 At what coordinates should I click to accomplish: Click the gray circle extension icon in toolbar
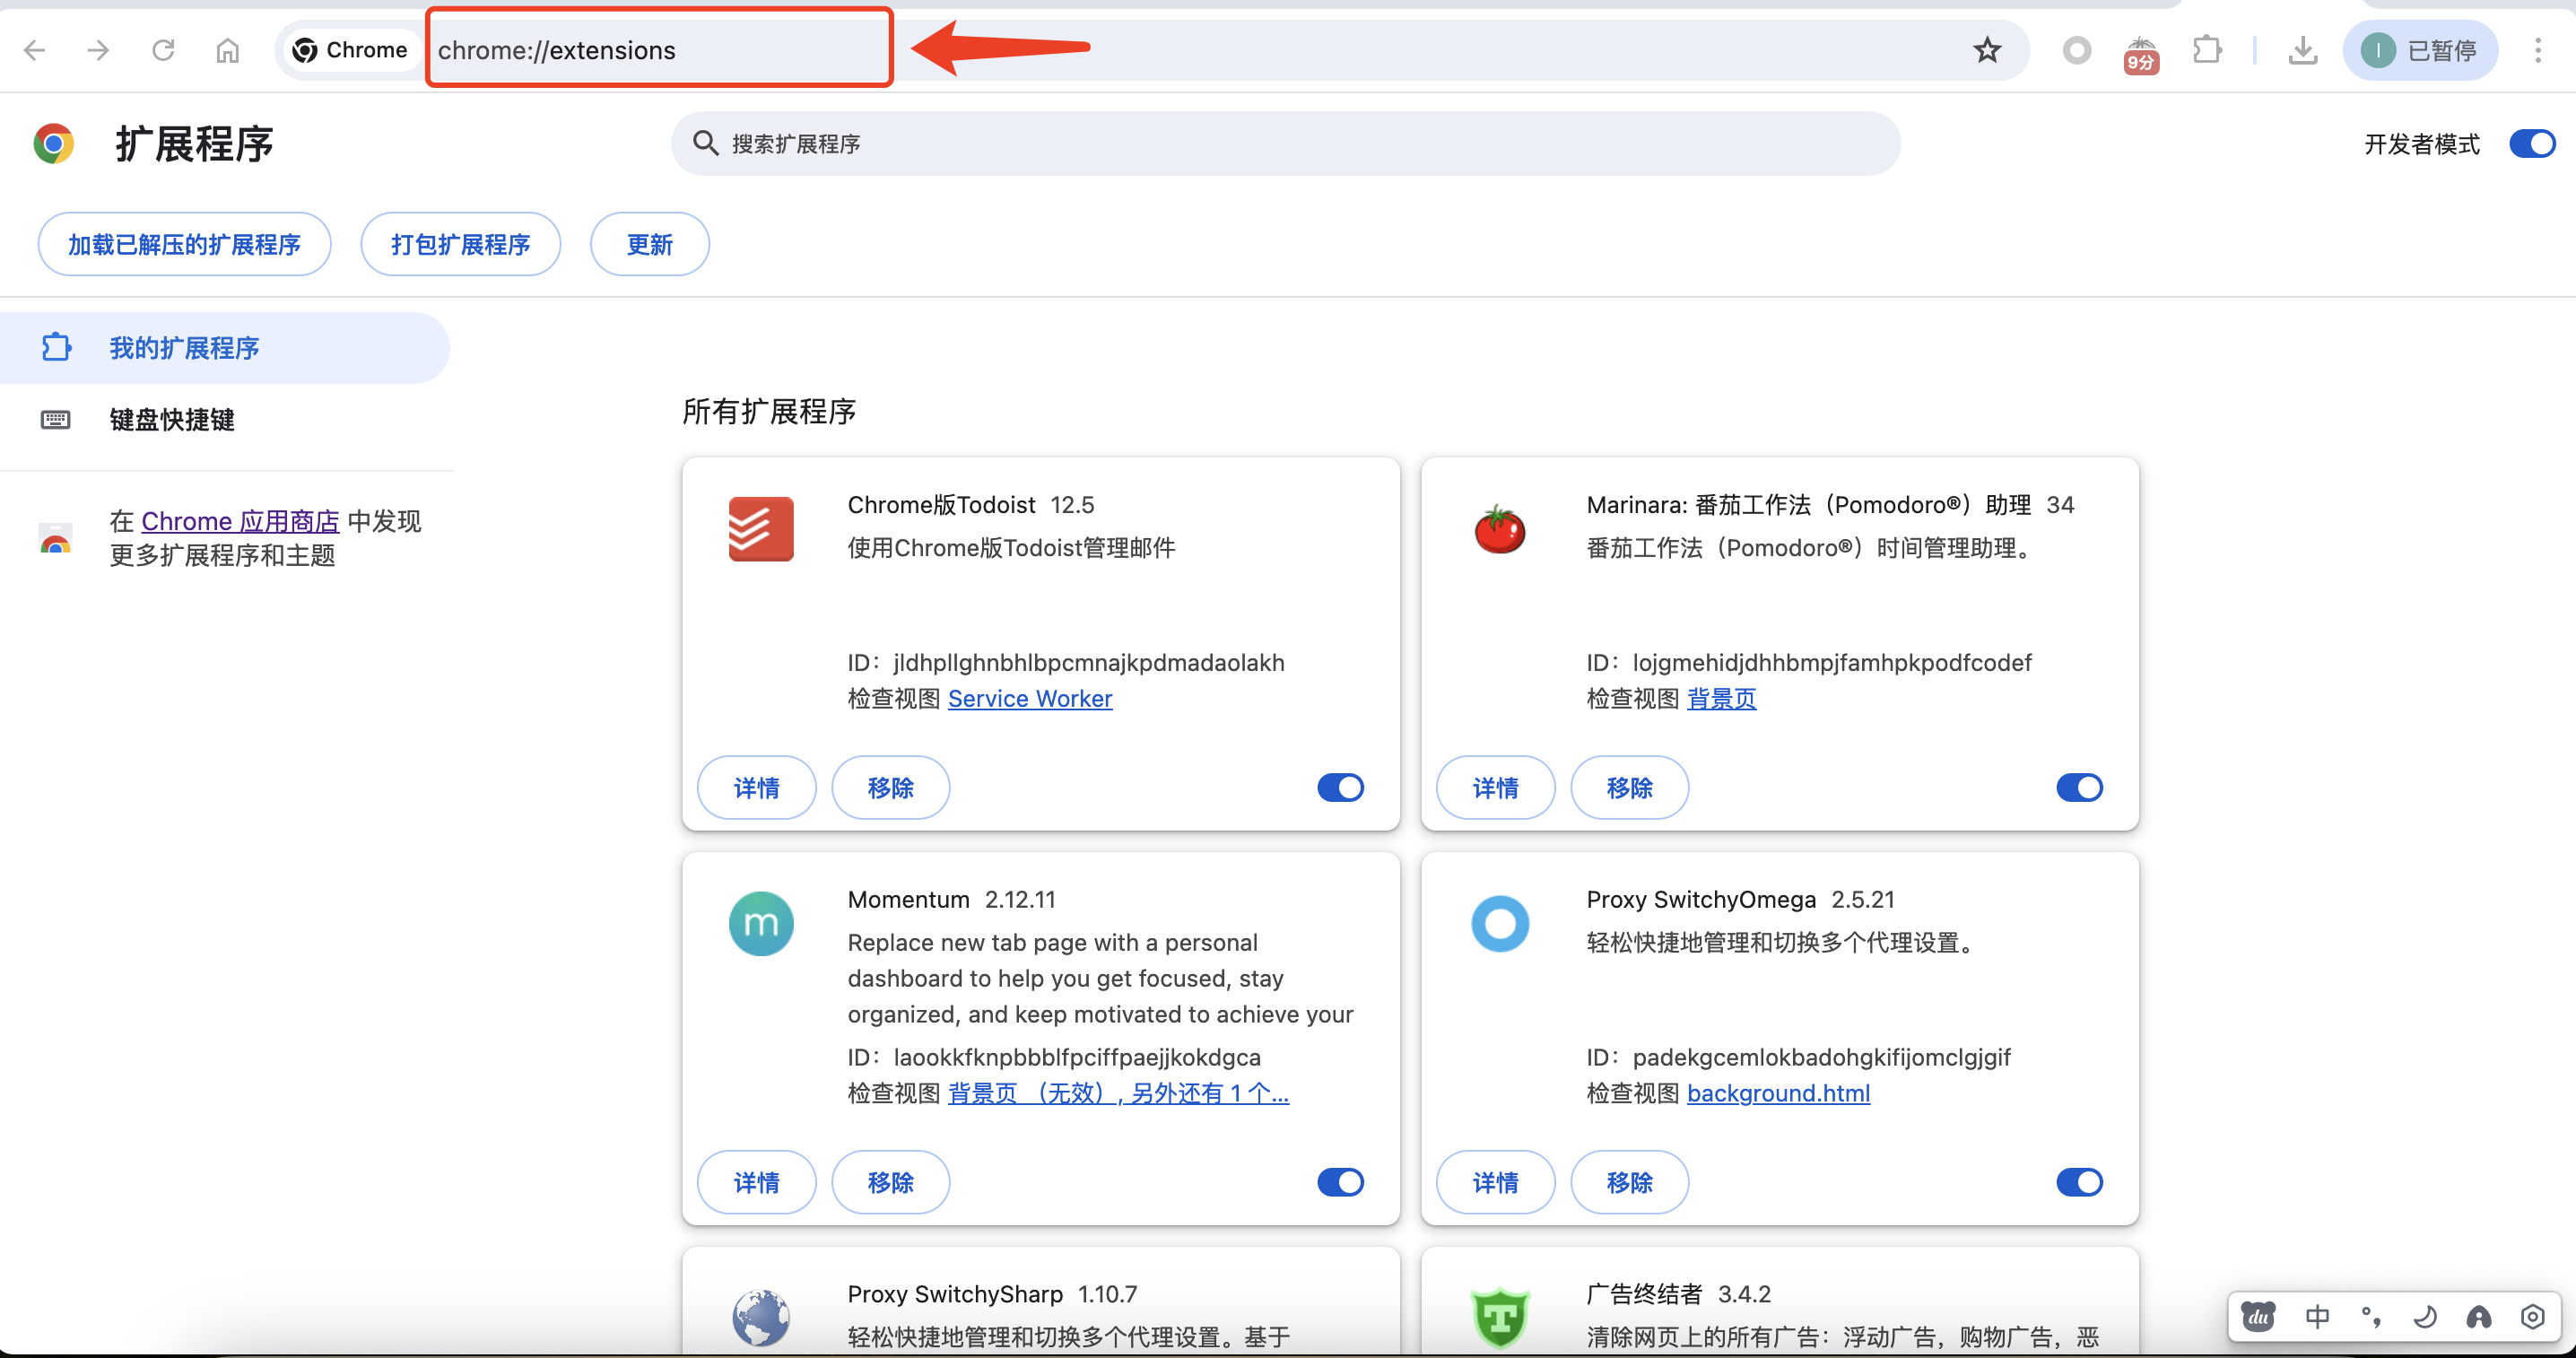point(2076,50)
